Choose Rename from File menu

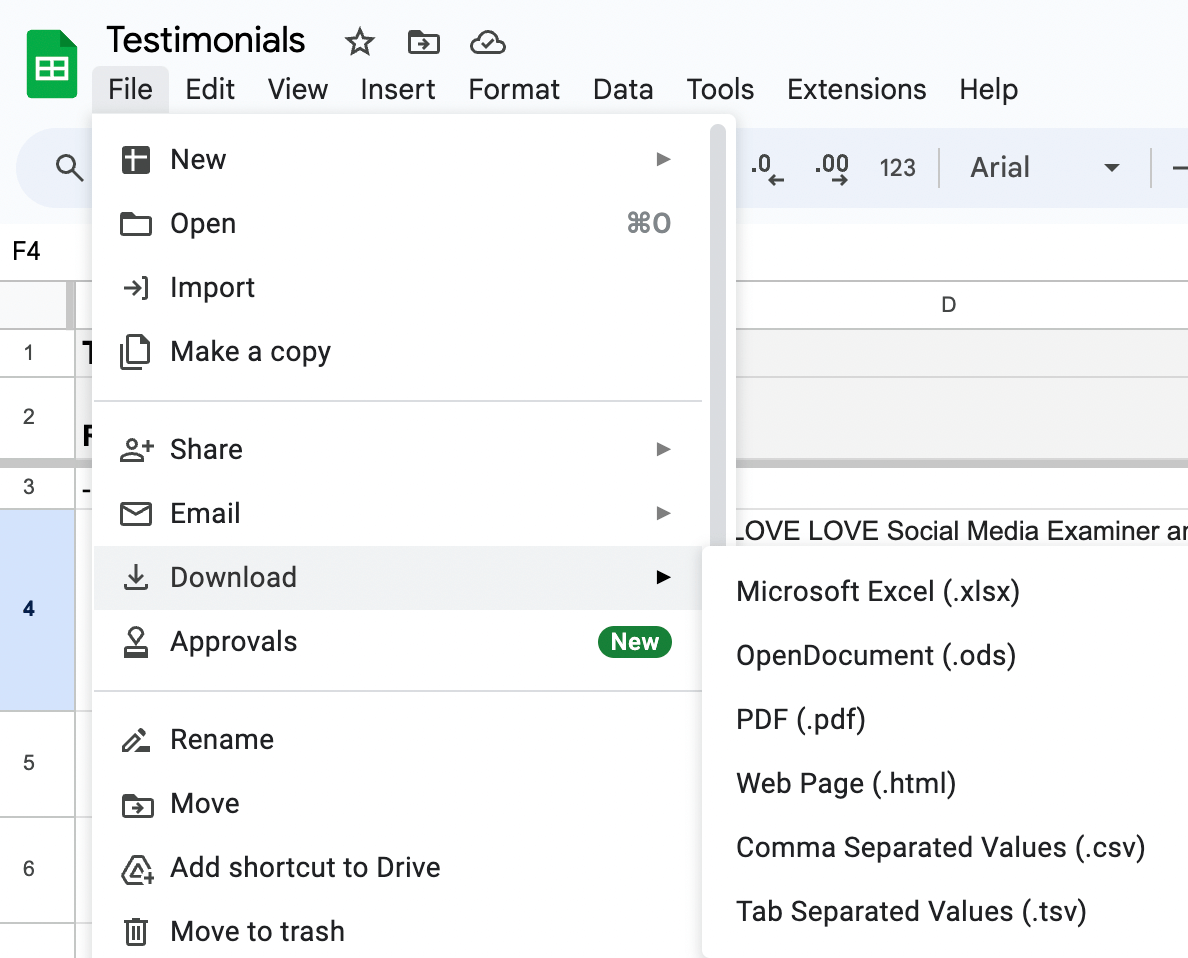398,739
